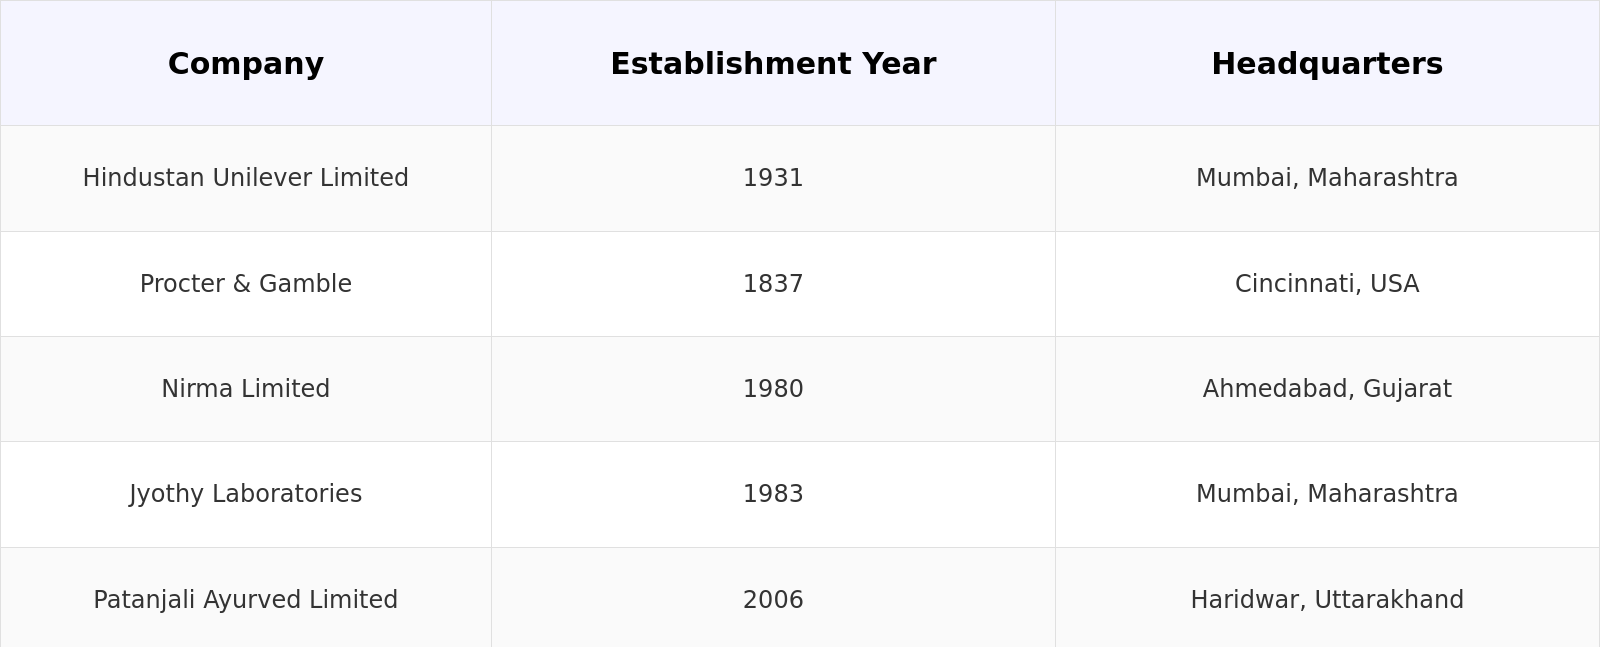Click establishment year 1931
Image resolution: width=1600 pixels, height=647 pixels.
(773, 178)
